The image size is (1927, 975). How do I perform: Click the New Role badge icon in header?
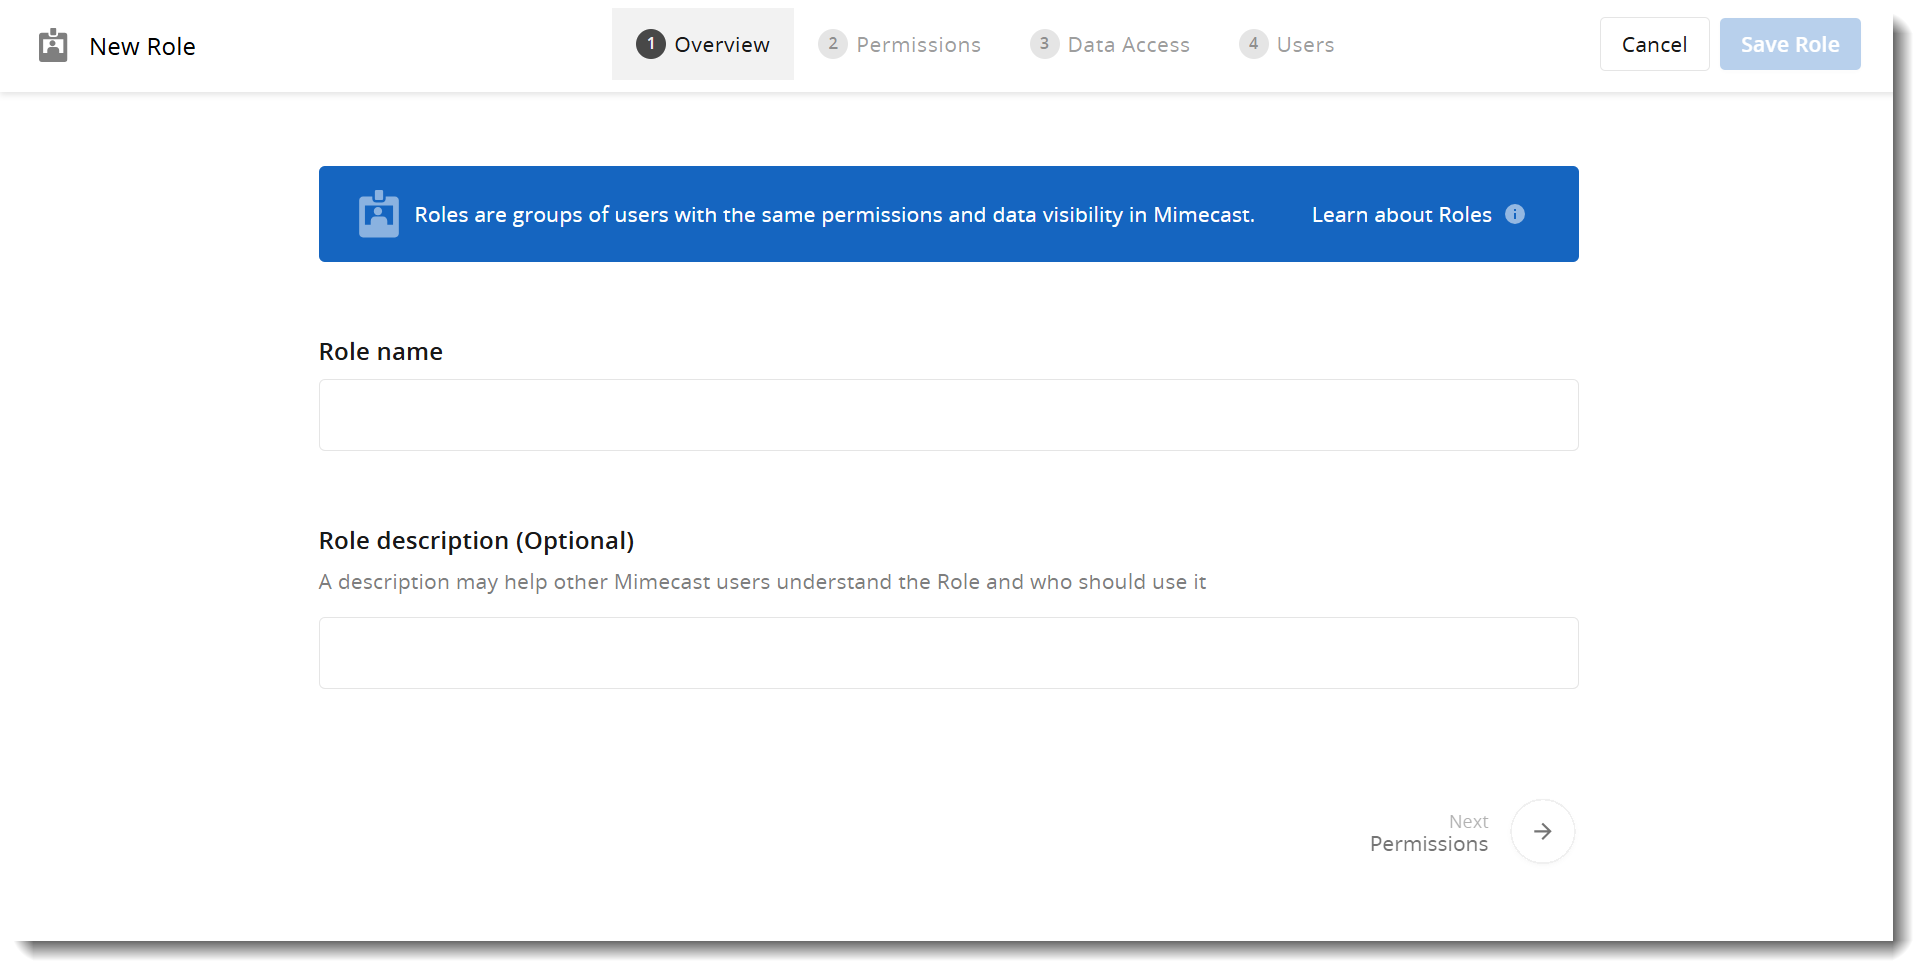click(x=53, y=45)
